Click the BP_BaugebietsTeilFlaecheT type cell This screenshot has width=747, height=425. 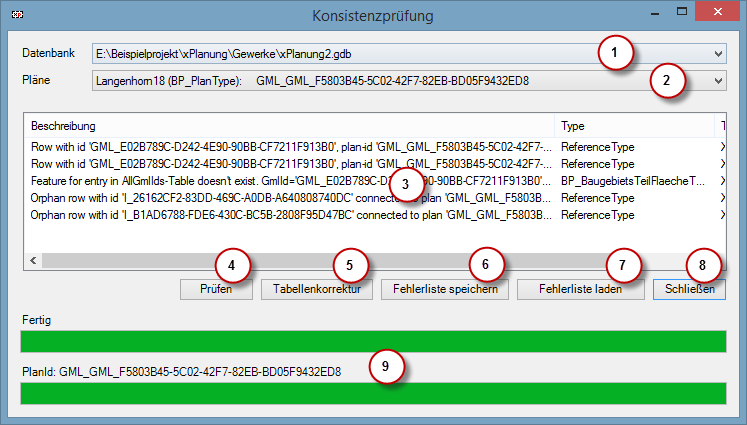click(634, 181)
